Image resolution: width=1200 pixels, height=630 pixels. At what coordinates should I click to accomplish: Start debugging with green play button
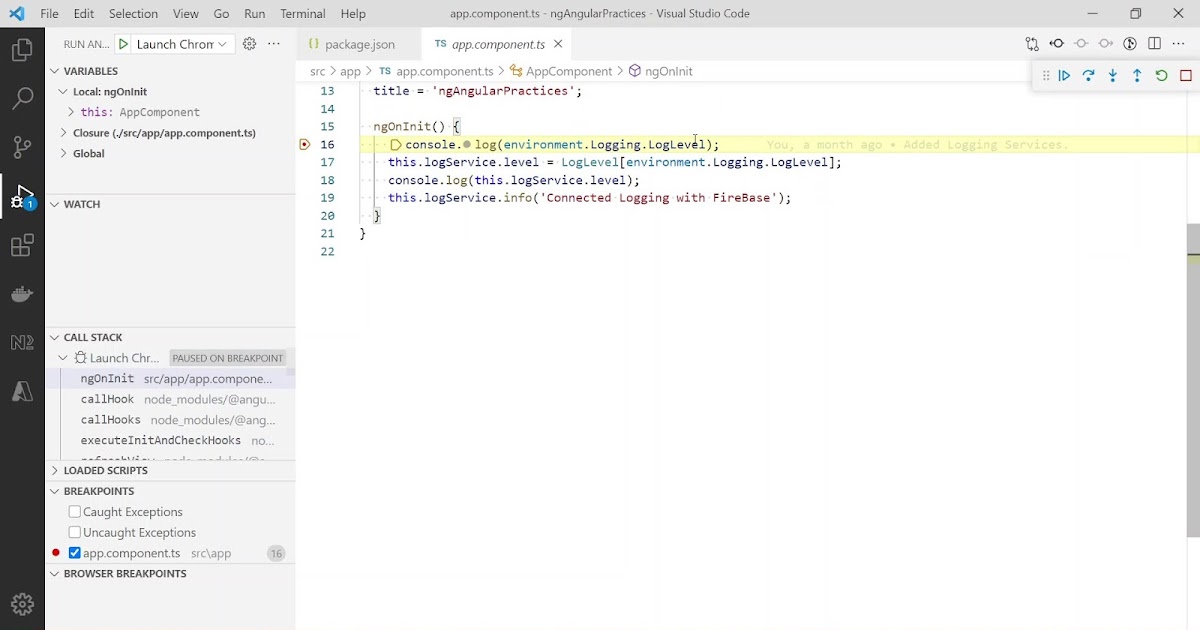point(123,44)
